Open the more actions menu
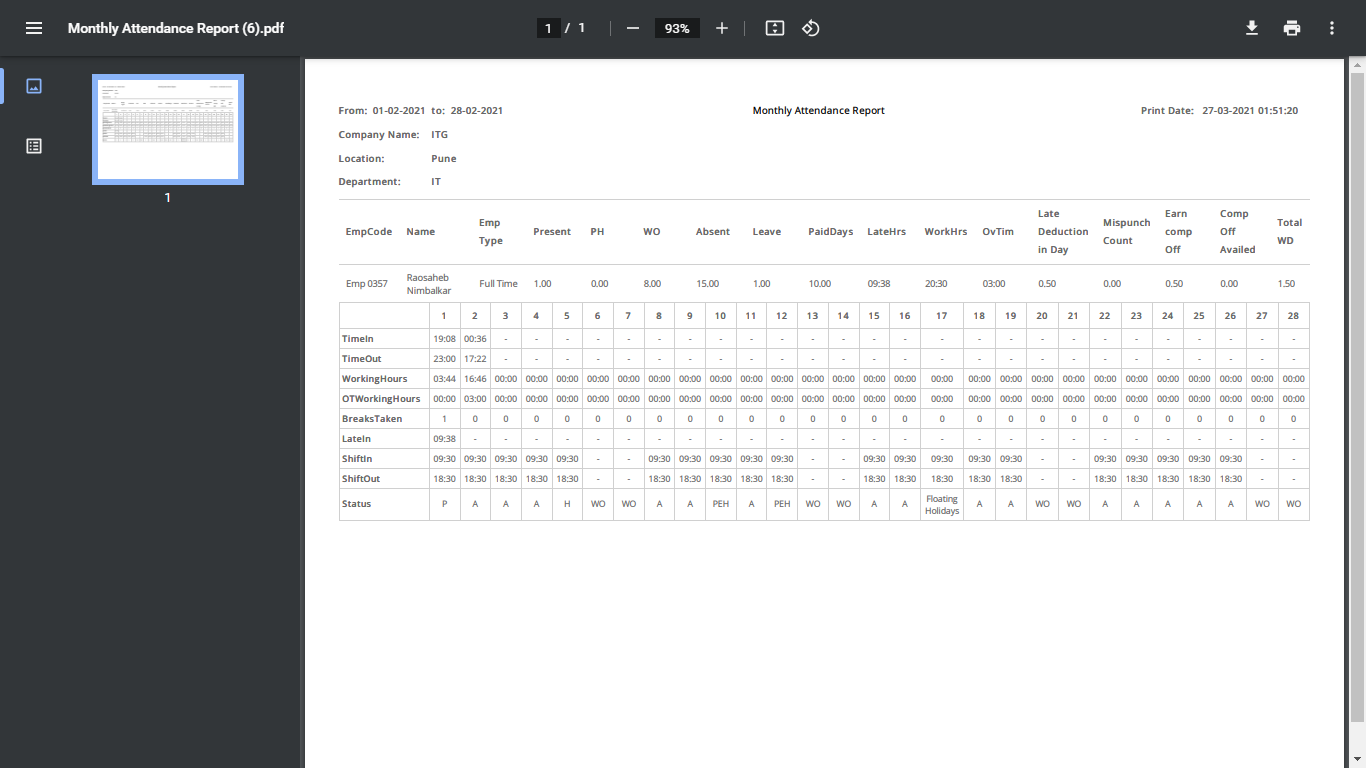This screenshot has width=1366, height=768. pyautogui.click(x=1332, y=28)
